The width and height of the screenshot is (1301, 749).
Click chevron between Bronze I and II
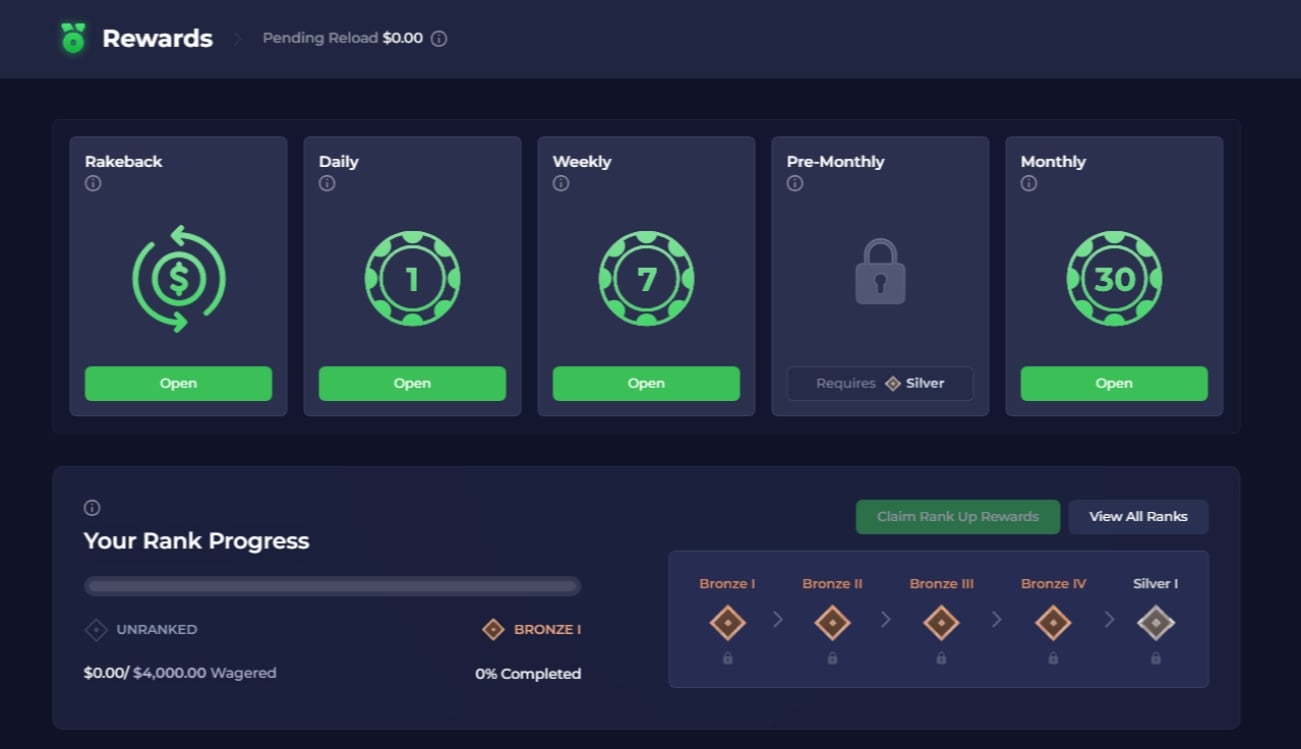click(x=778, y=620)
